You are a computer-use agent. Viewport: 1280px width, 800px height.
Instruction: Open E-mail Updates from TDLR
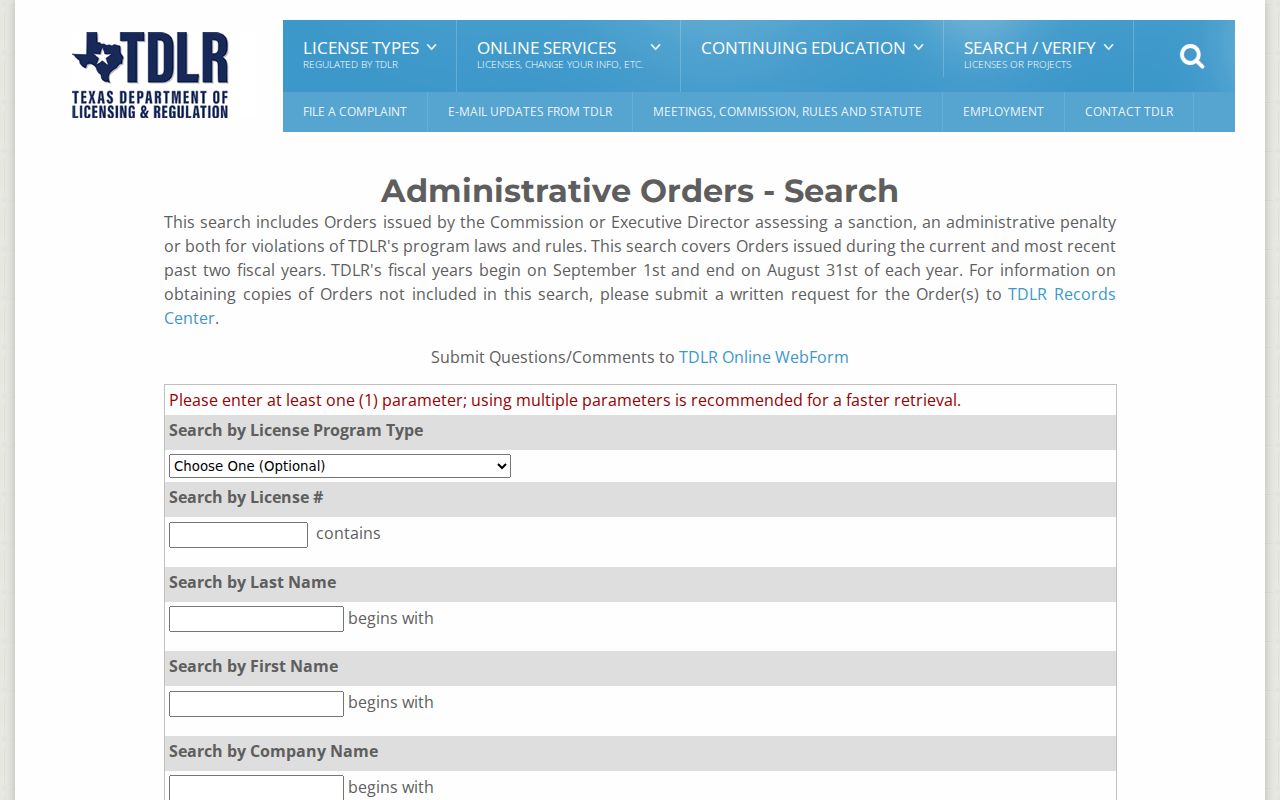(x=530, y=112)
